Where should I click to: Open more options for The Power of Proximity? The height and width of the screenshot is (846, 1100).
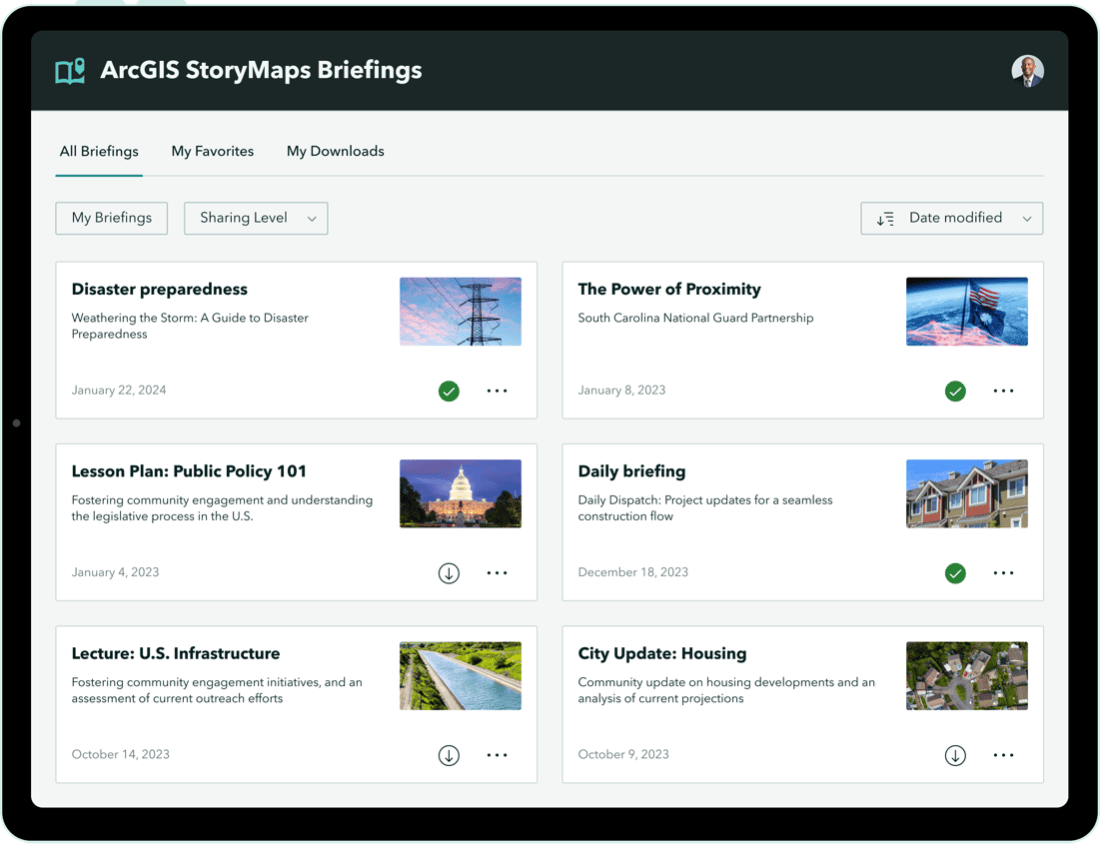[1003, 391]
